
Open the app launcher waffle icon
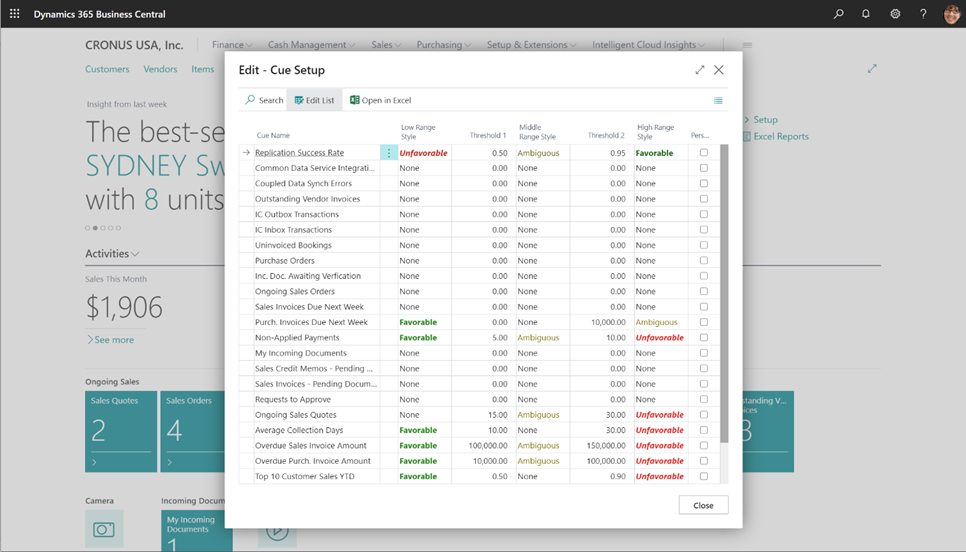[14, 14]
